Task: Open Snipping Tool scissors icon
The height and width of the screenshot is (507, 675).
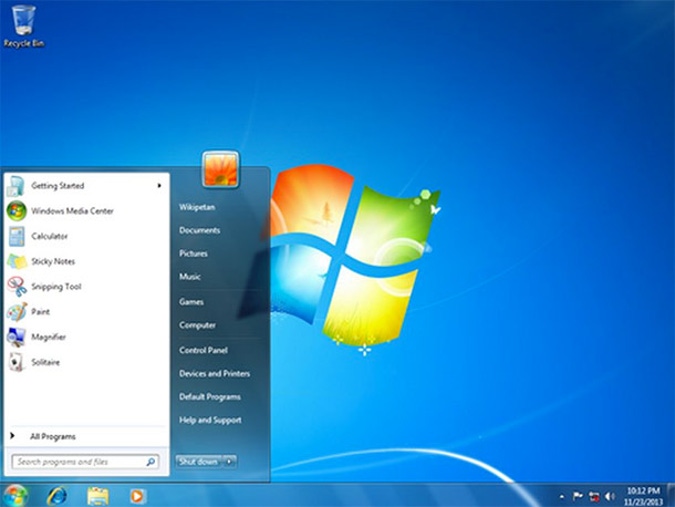Action: (x=17, y=287)
